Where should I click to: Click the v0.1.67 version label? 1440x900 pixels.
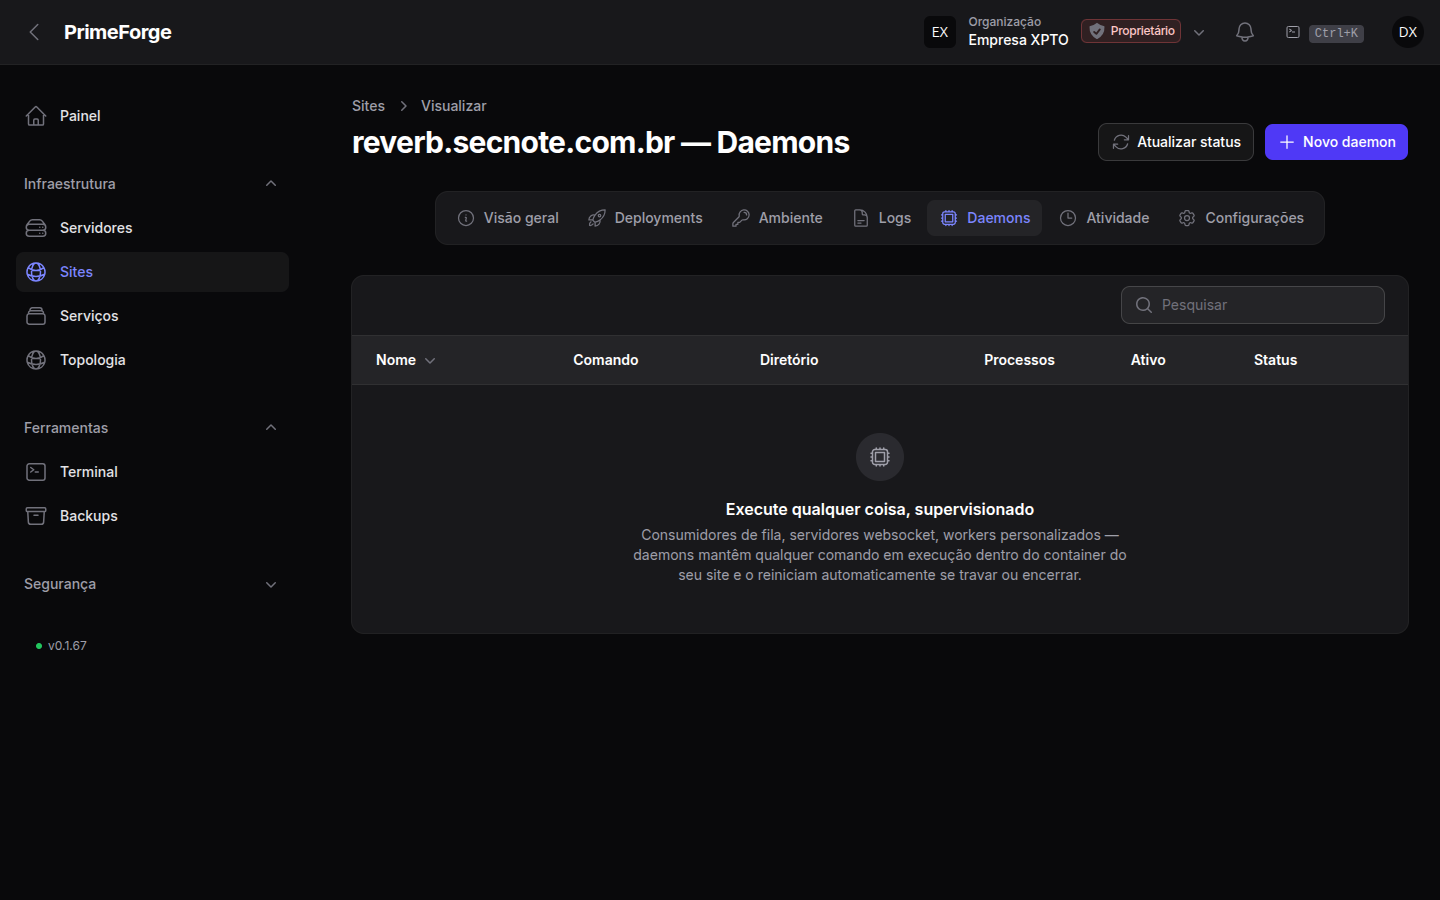point(67,646)
